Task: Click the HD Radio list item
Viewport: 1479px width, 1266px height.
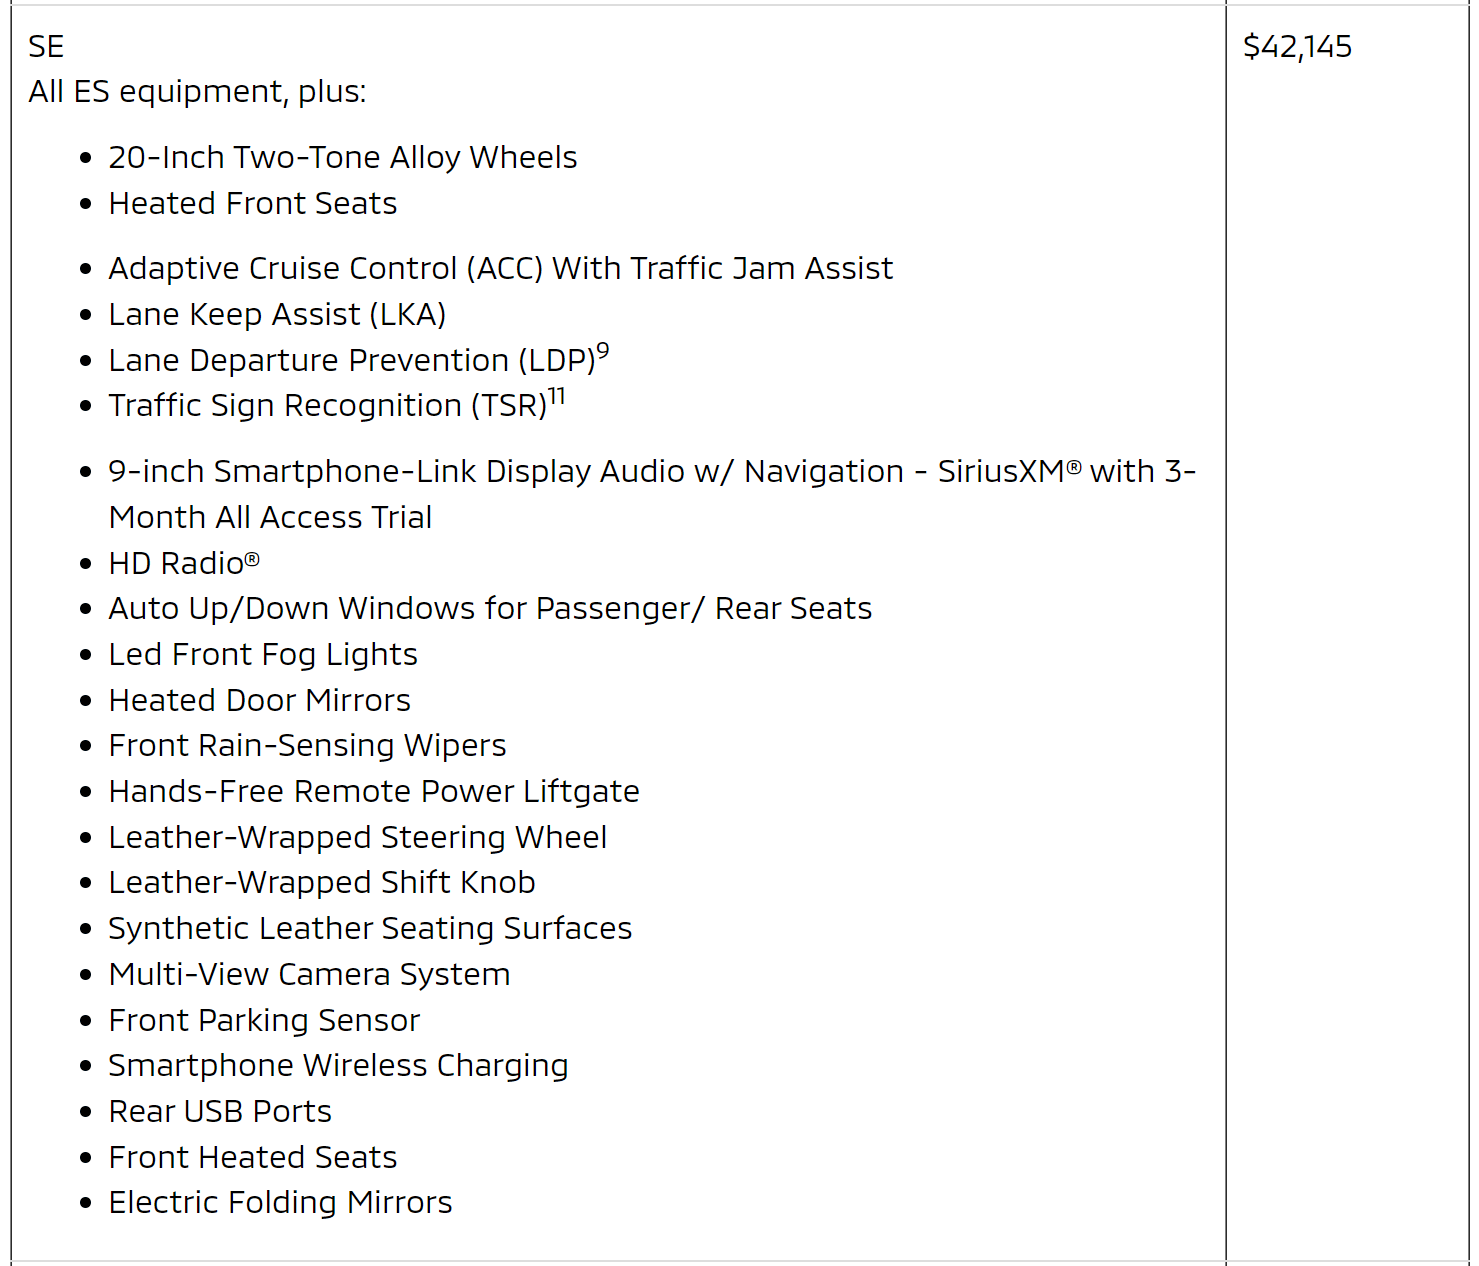Action: tap(183, 564)
